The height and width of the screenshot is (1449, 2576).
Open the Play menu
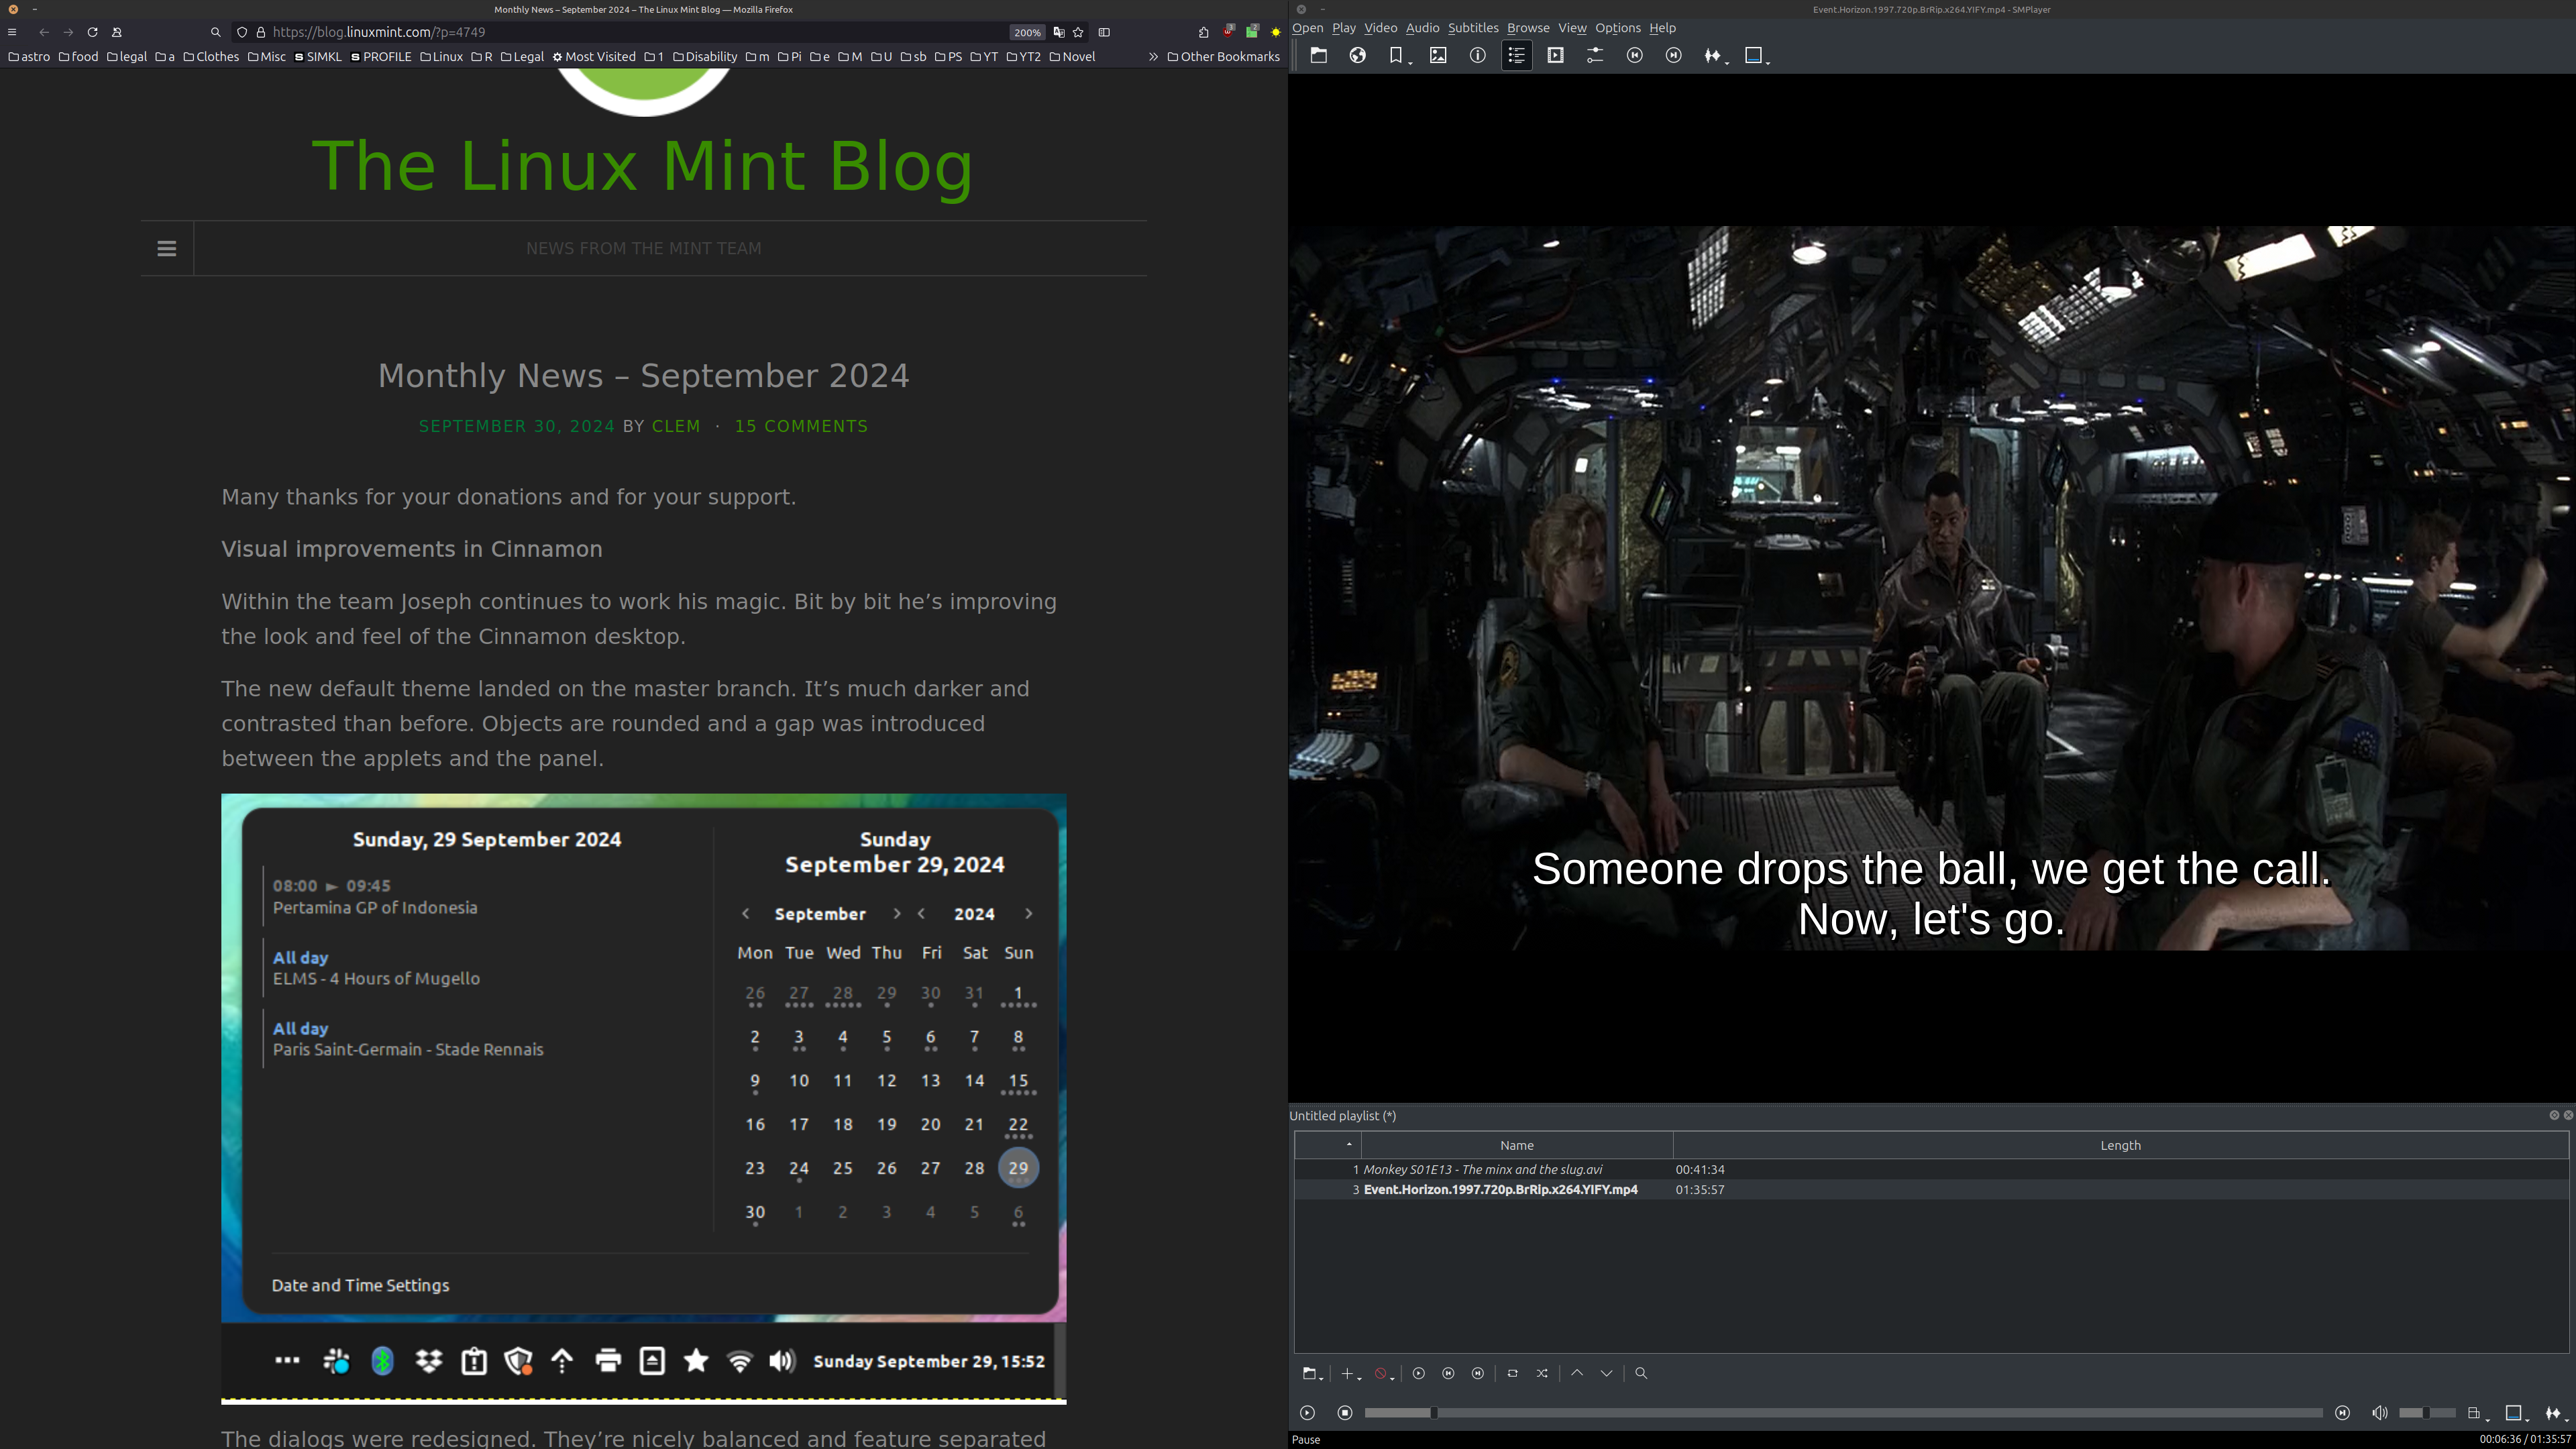pyautogui.click(x=1344, y=28)
